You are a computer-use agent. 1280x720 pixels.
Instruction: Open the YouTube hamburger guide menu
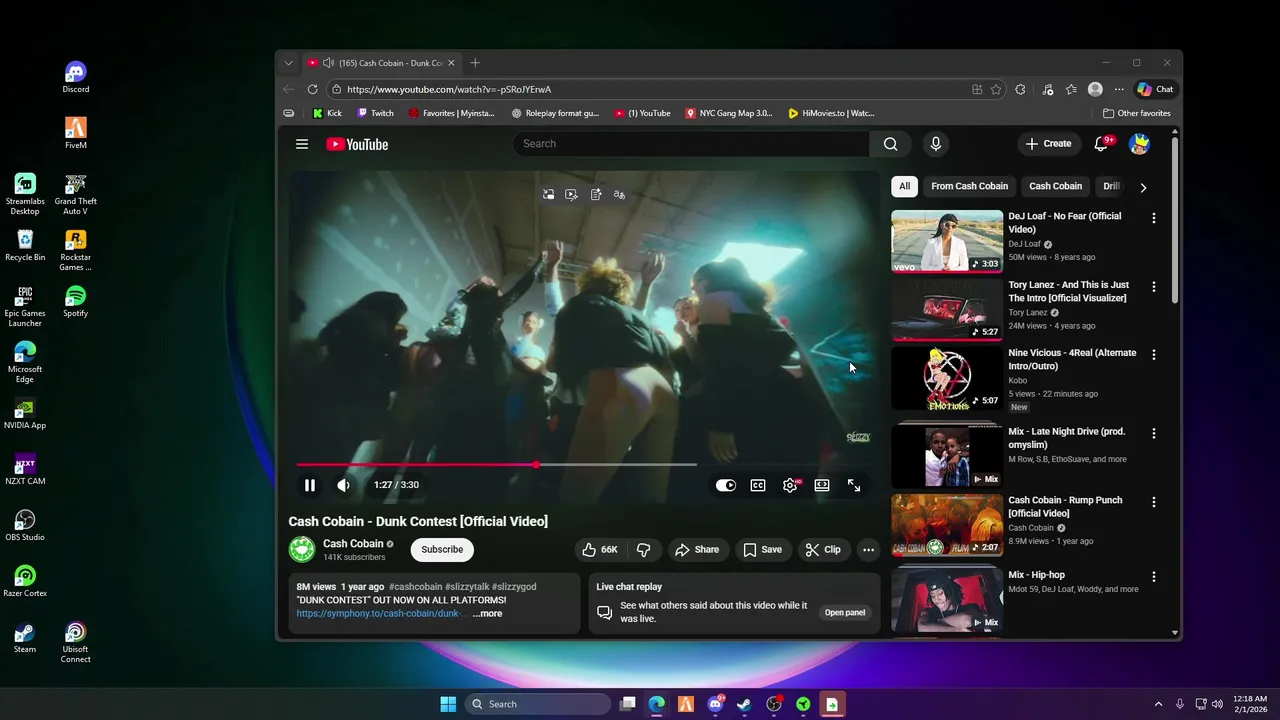[301, 144]
